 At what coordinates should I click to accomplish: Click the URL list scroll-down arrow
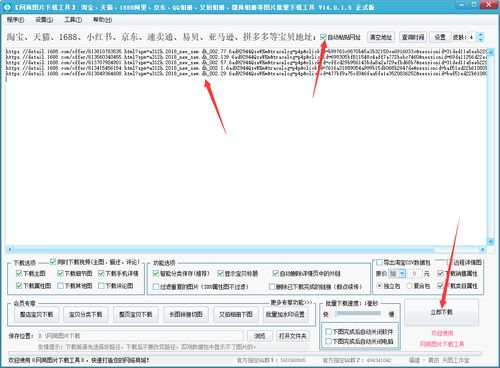pyautogui.click(x=491, y=241)
